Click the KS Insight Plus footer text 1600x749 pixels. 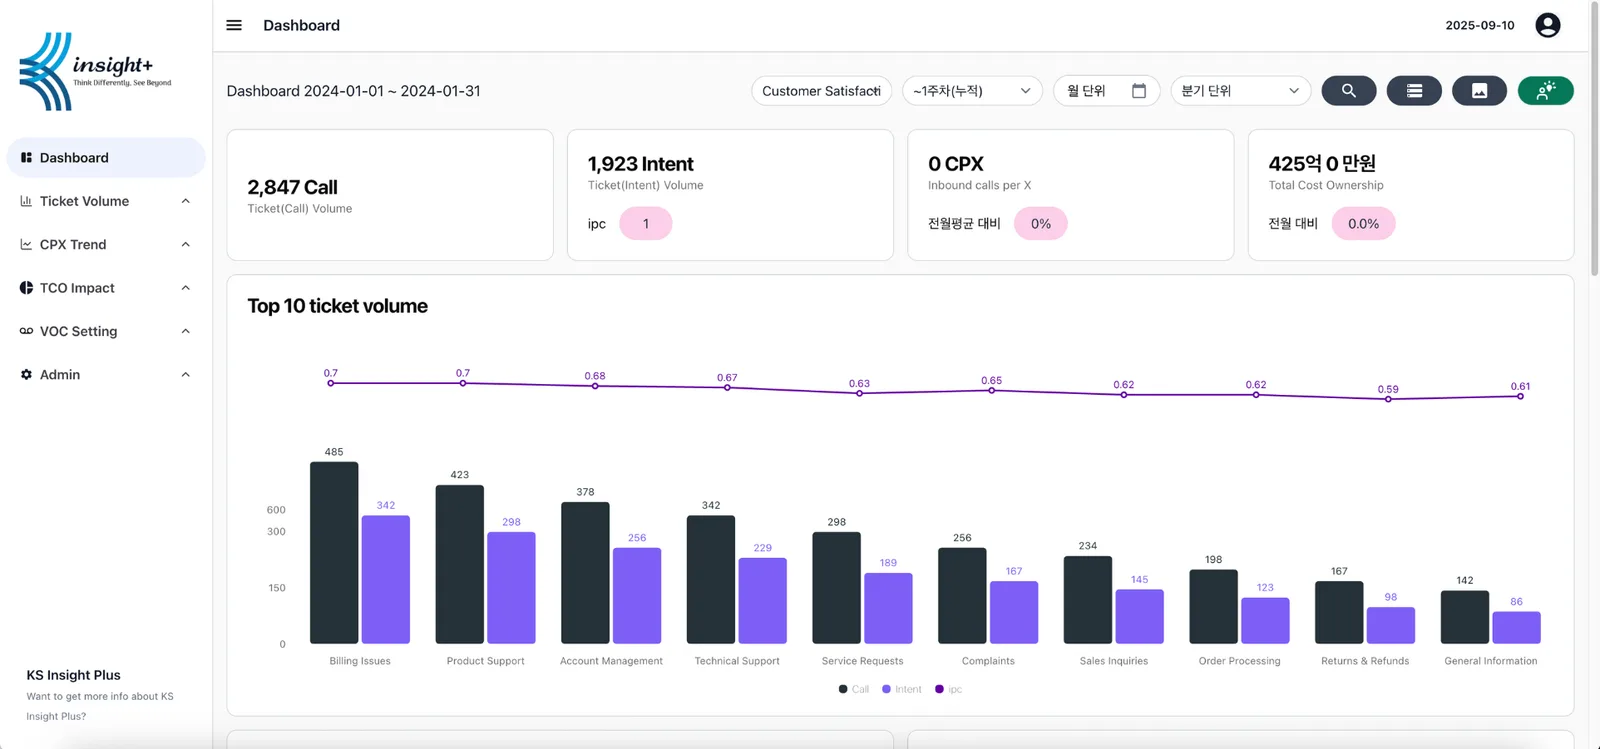[x=73, y=675]
